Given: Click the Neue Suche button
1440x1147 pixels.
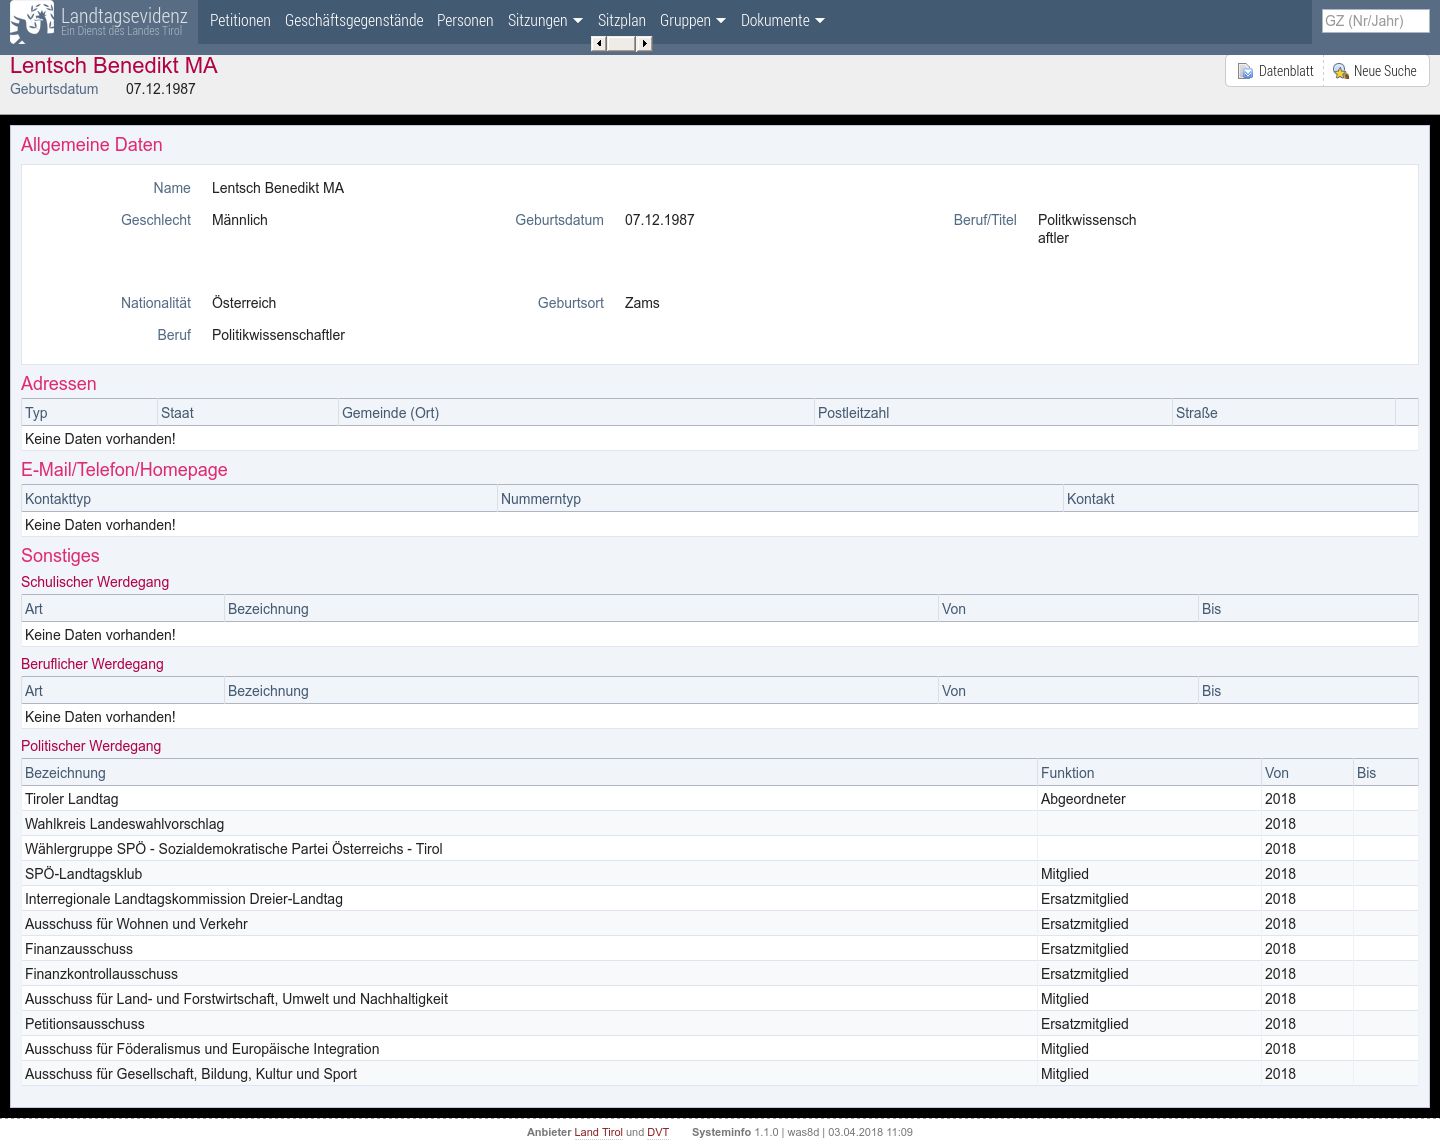Looking at the screenshot, I should coord(1376,71).
